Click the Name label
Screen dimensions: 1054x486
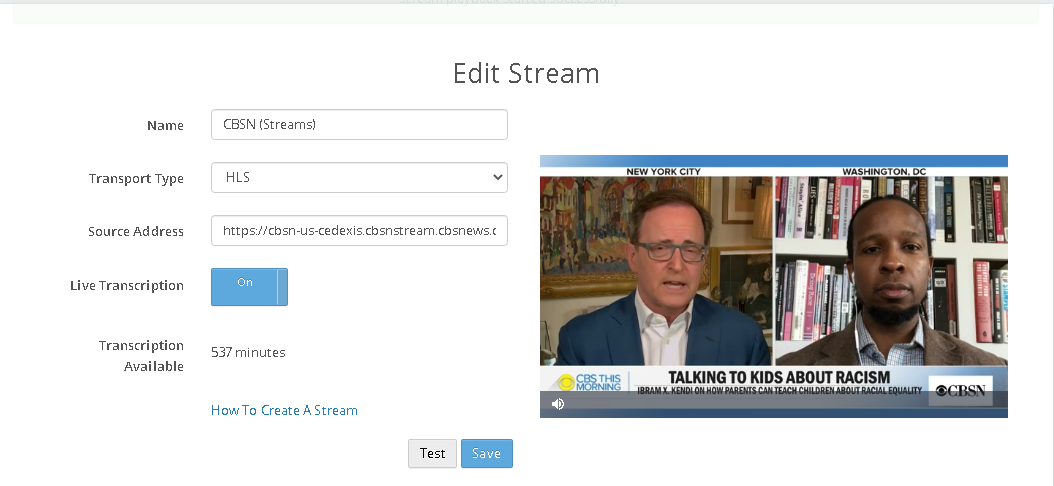(x=165, y=125)
